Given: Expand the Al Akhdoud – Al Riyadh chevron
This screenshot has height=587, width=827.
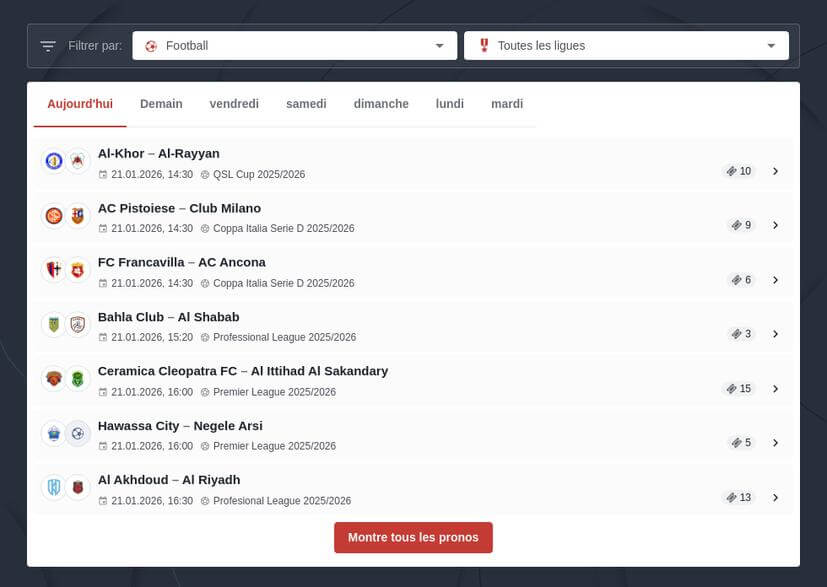Looking at the screenshot, I should 775,498.
